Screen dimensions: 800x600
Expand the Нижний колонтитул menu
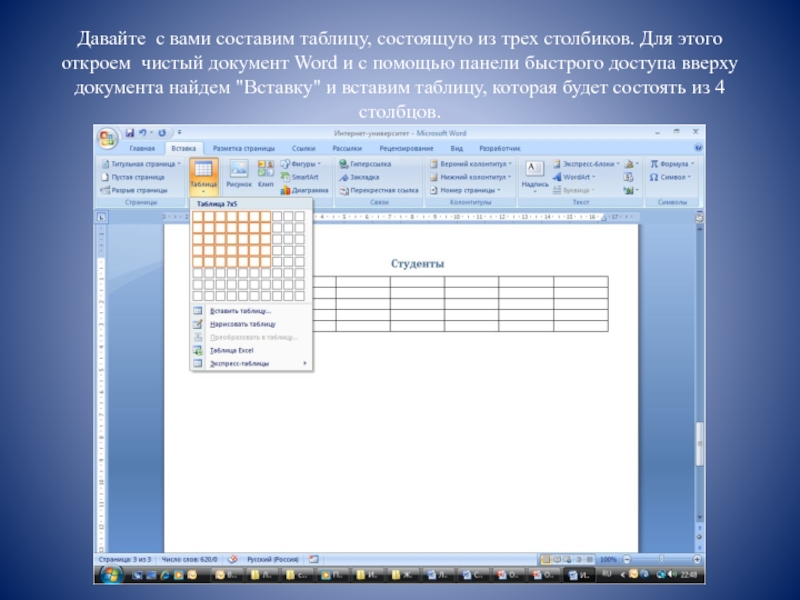click(470, 177)
